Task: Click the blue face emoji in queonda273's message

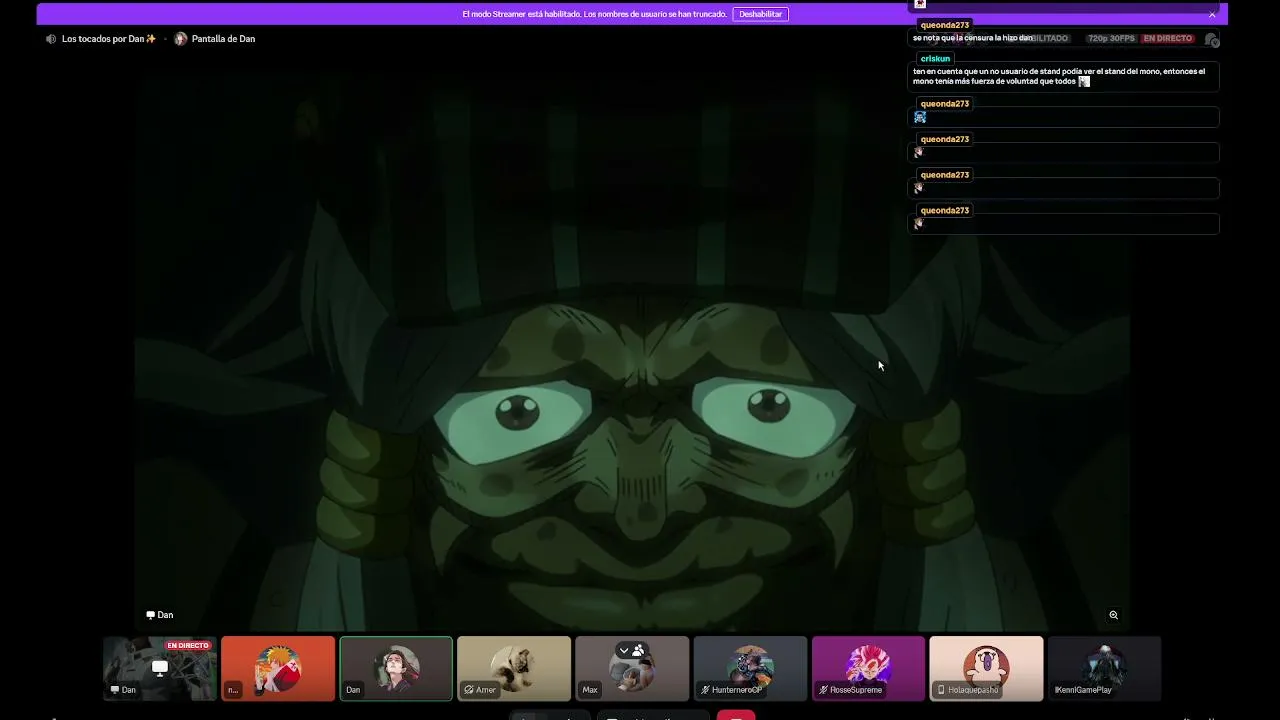Action: (920, 117)
